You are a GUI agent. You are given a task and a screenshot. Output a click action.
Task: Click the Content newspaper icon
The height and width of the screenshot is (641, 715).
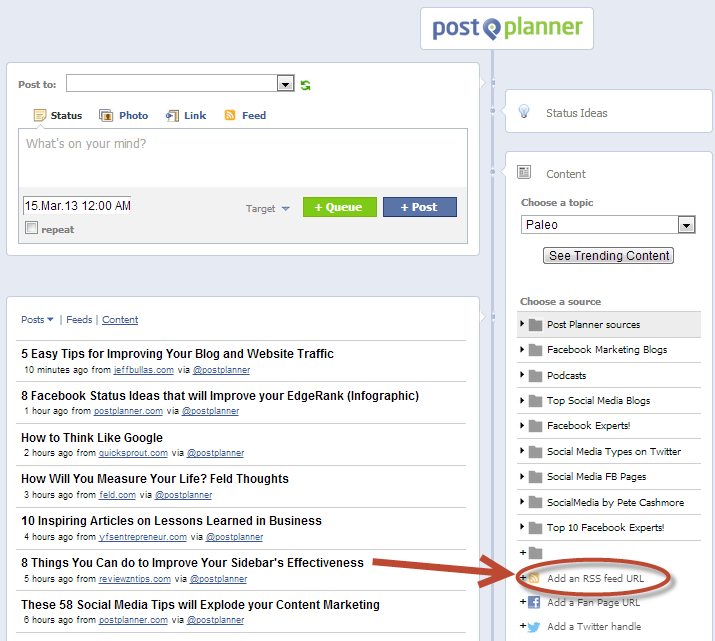524,172
